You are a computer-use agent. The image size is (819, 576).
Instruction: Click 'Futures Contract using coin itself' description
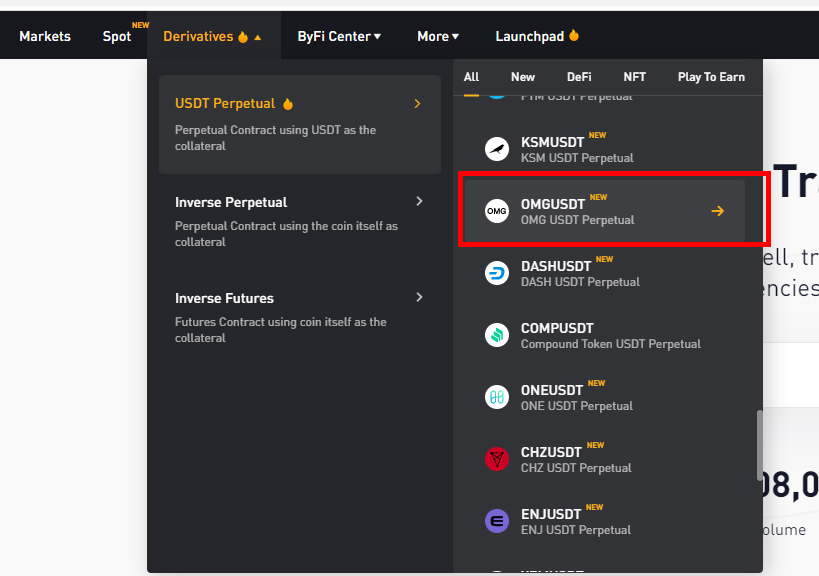280,330
